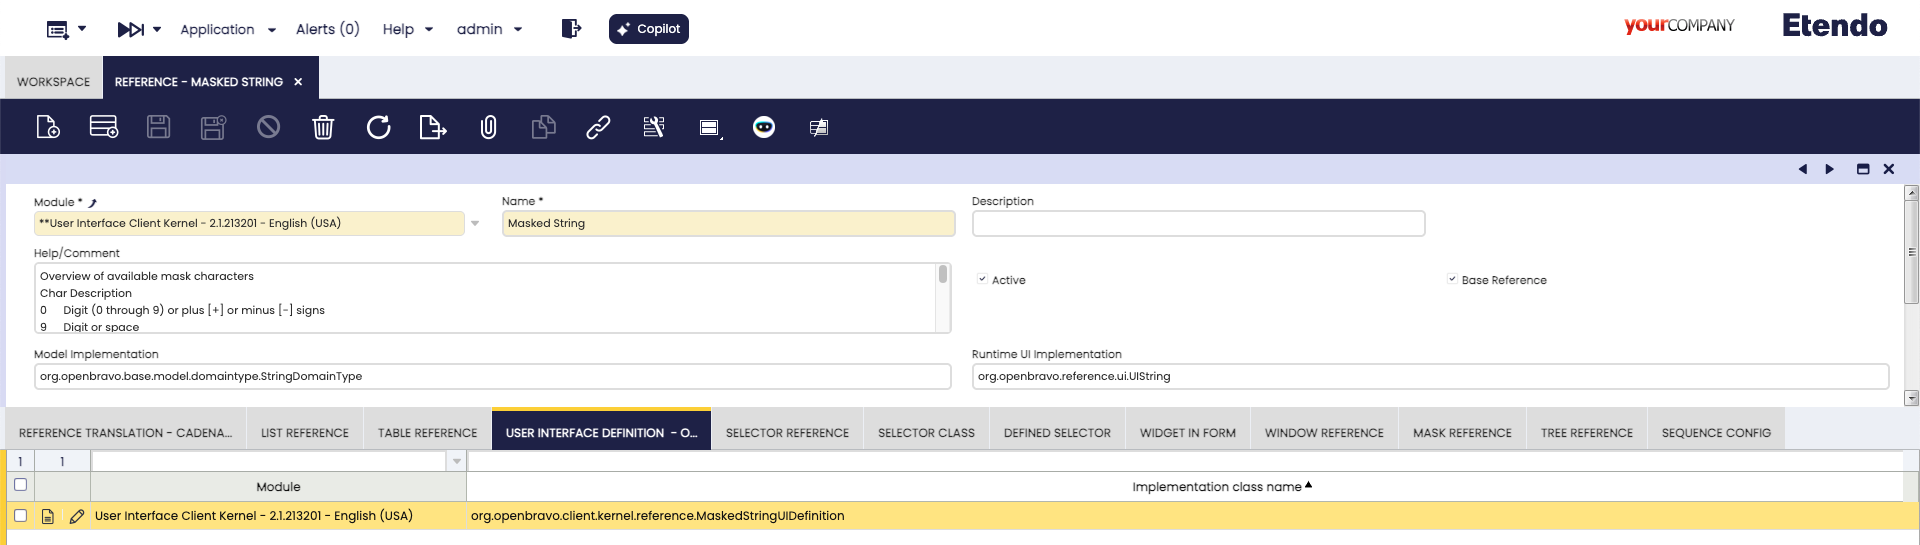Click the delete record trash icon
The image size is (1920, 545).
(323, 127)
